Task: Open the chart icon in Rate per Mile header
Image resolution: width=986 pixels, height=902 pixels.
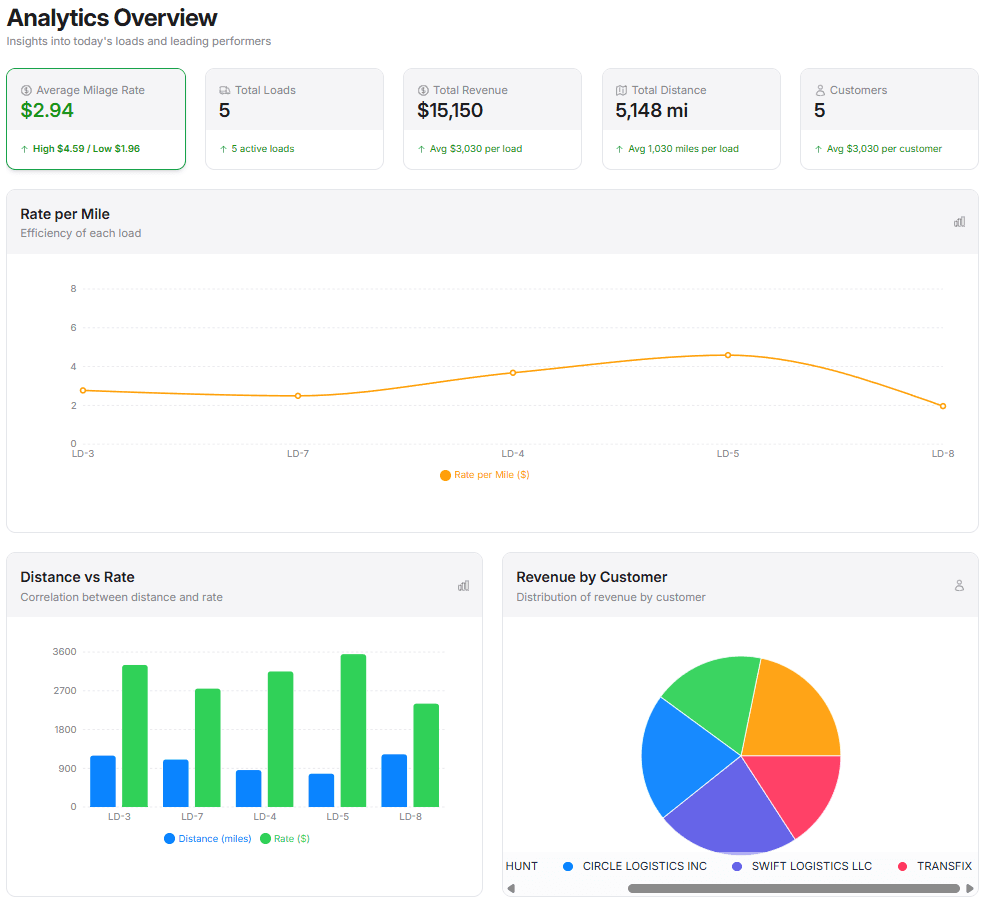Action: (x=959, y=222)
